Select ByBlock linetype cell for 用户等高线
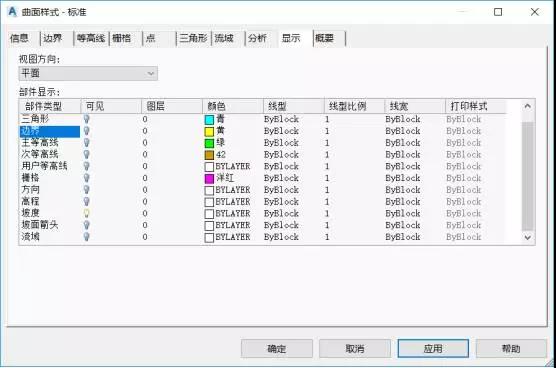Viewport: 556px width, 368px height. (x=281, y=166)
